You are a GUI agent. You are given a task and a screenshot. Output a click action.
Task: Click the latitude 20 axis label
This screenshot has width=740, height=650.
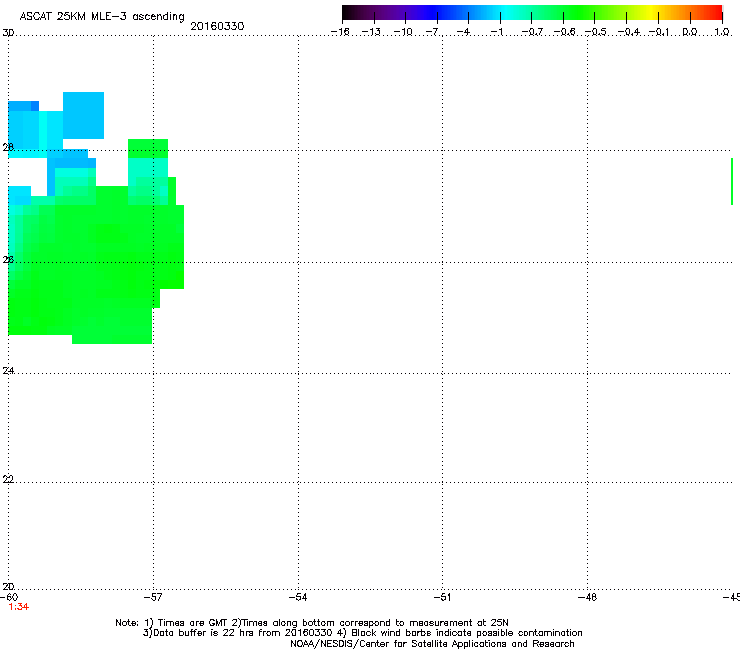pos(8,587)
